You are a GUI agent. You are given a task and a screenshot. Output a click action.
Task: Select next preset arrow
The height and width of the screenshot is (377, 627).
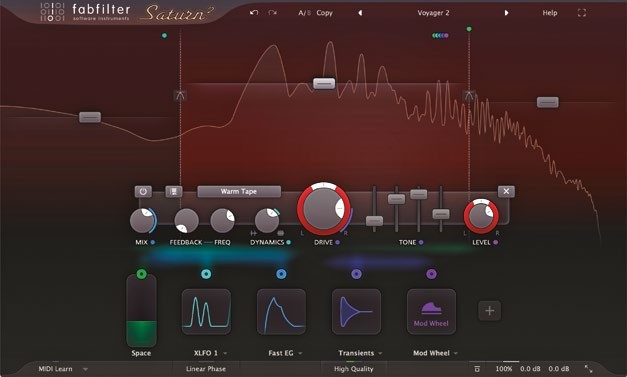click(506, 13)
